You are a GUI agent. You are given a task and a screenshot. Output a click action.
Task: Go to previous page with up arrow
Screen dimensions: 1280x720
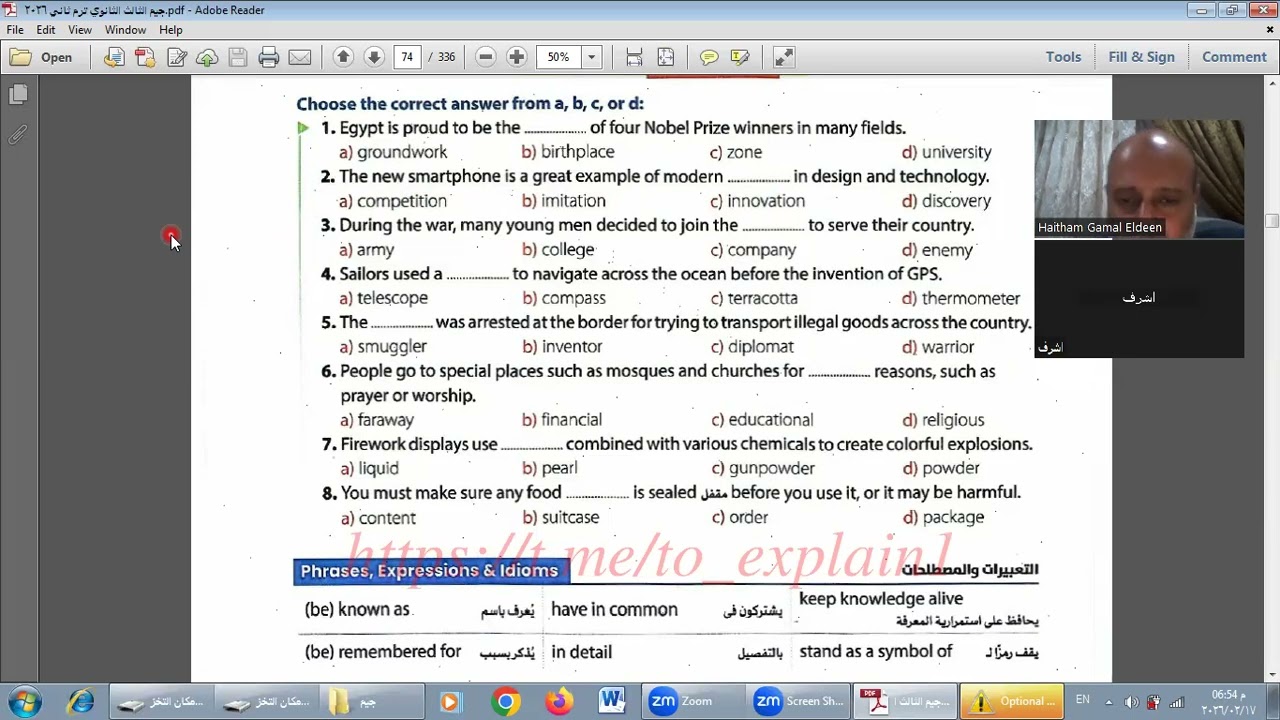(x=343, y=57)
